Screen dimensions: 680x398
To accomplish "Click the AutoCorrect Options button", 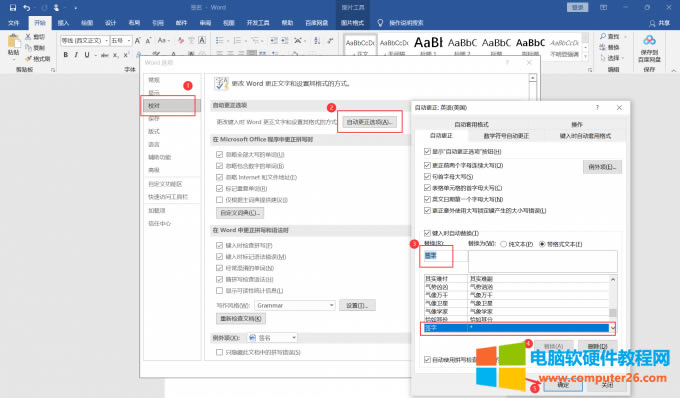I will click(369, 122).
